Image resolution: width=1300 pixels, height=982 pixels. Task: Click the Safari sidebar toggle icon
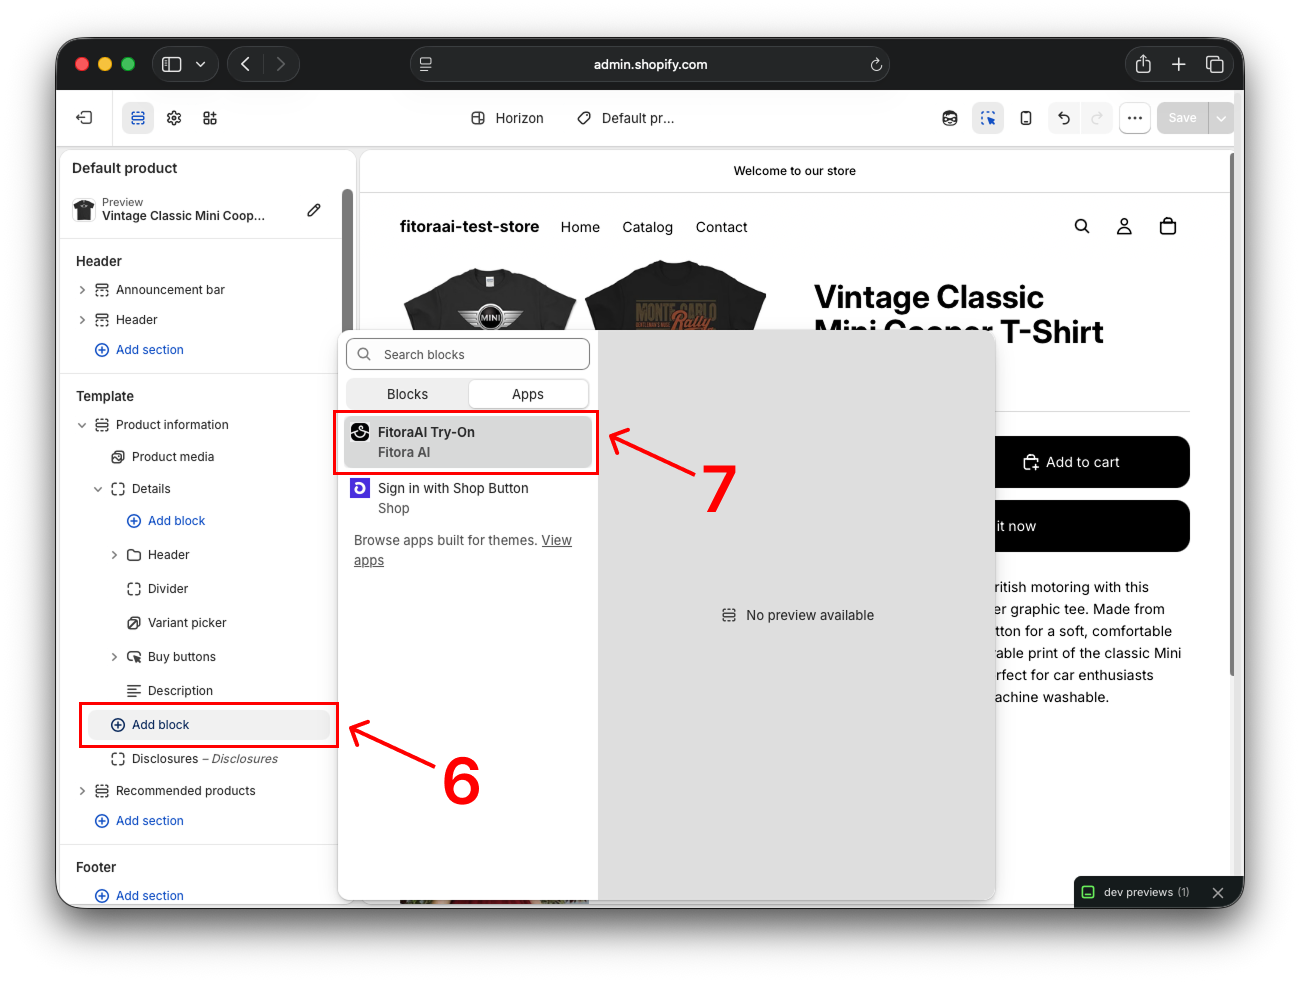tap(172, 64)
